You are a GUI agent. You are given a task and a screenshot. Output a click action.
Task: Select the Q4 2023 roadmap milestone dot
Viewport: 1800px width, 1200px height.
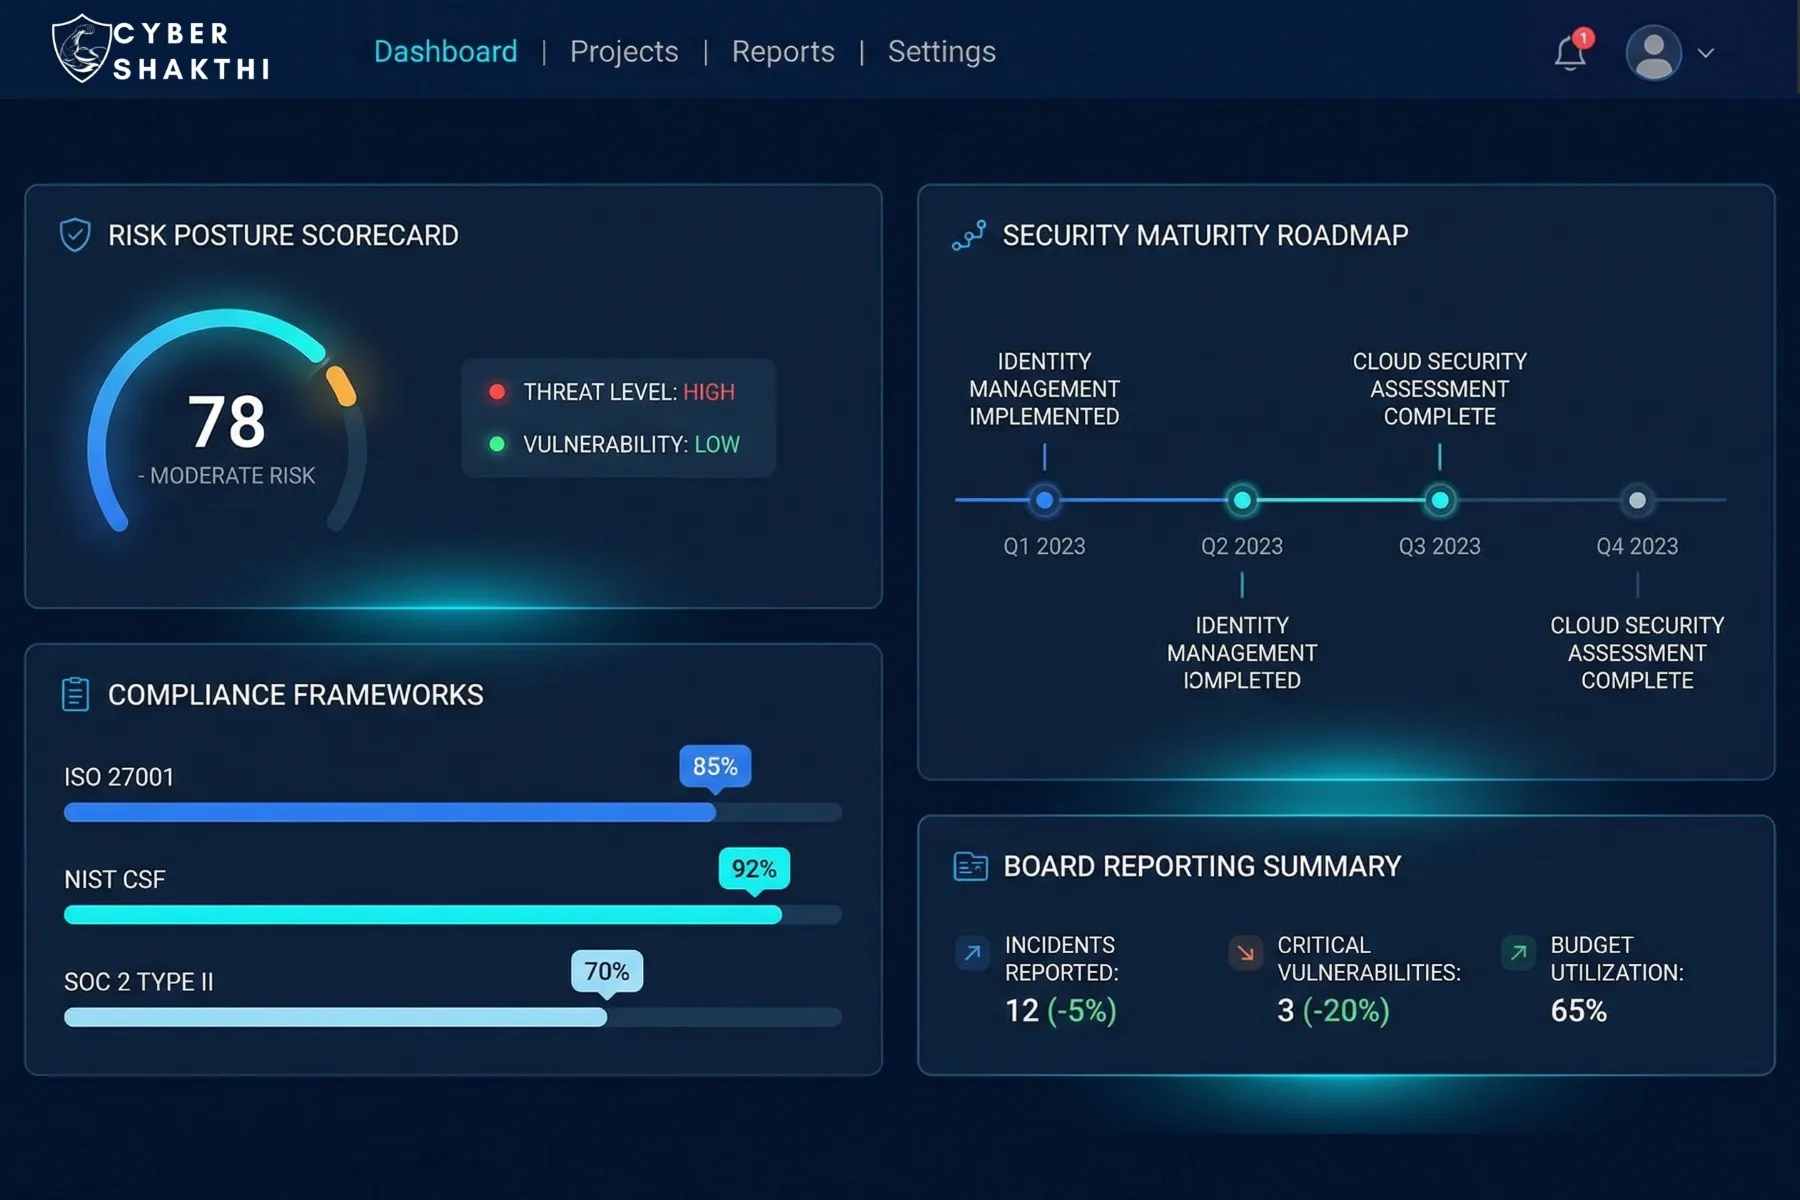tap(1637, 500)
